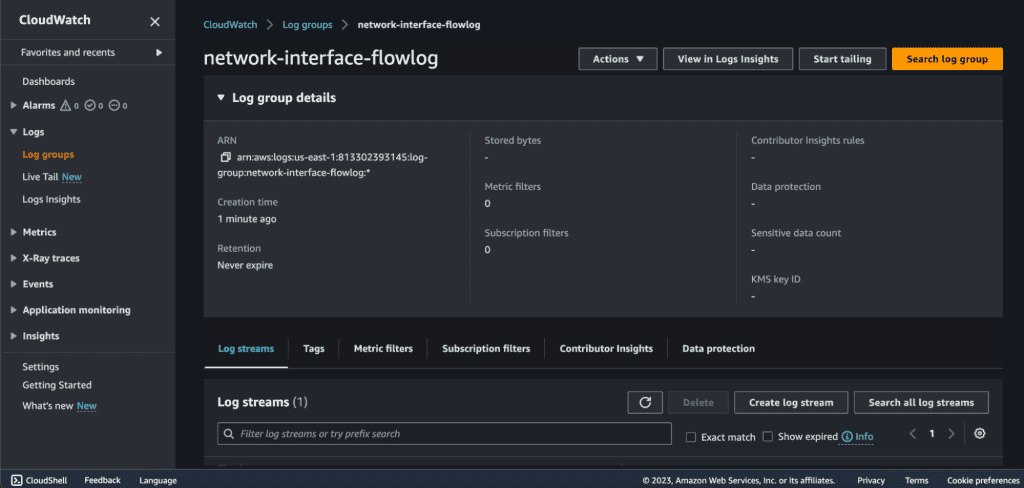
Task: Open Log groups in the sidebar
Action: coord(48,155)
